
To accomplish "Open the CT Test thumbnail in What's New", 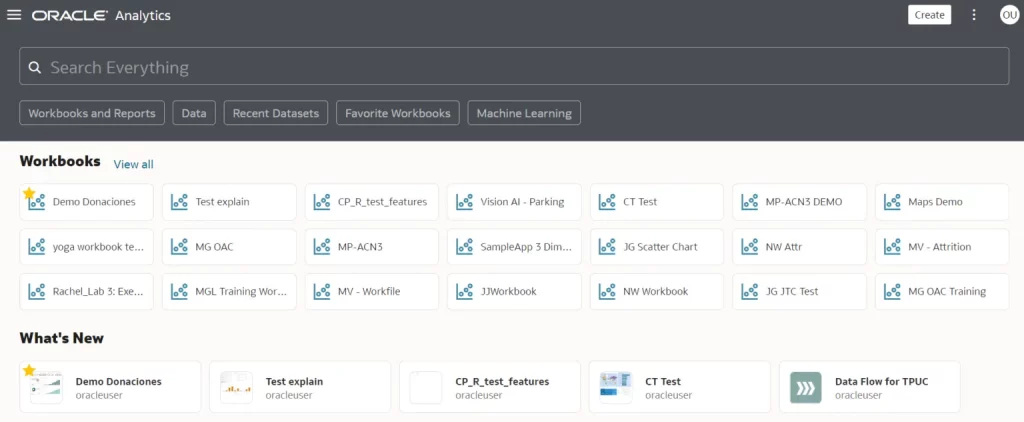I will (x=615, y=387).
